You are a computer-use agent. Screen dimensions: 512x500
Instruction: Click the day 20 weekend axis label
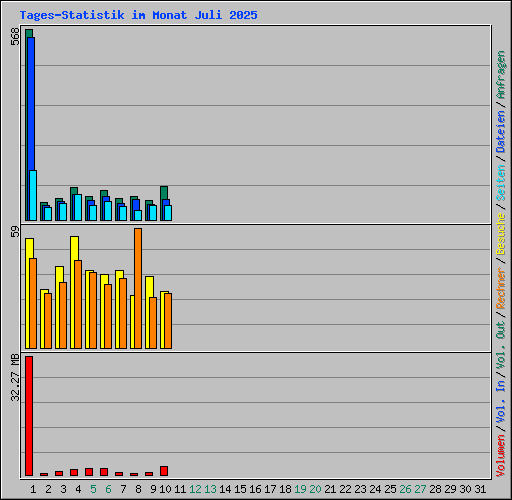315,489
